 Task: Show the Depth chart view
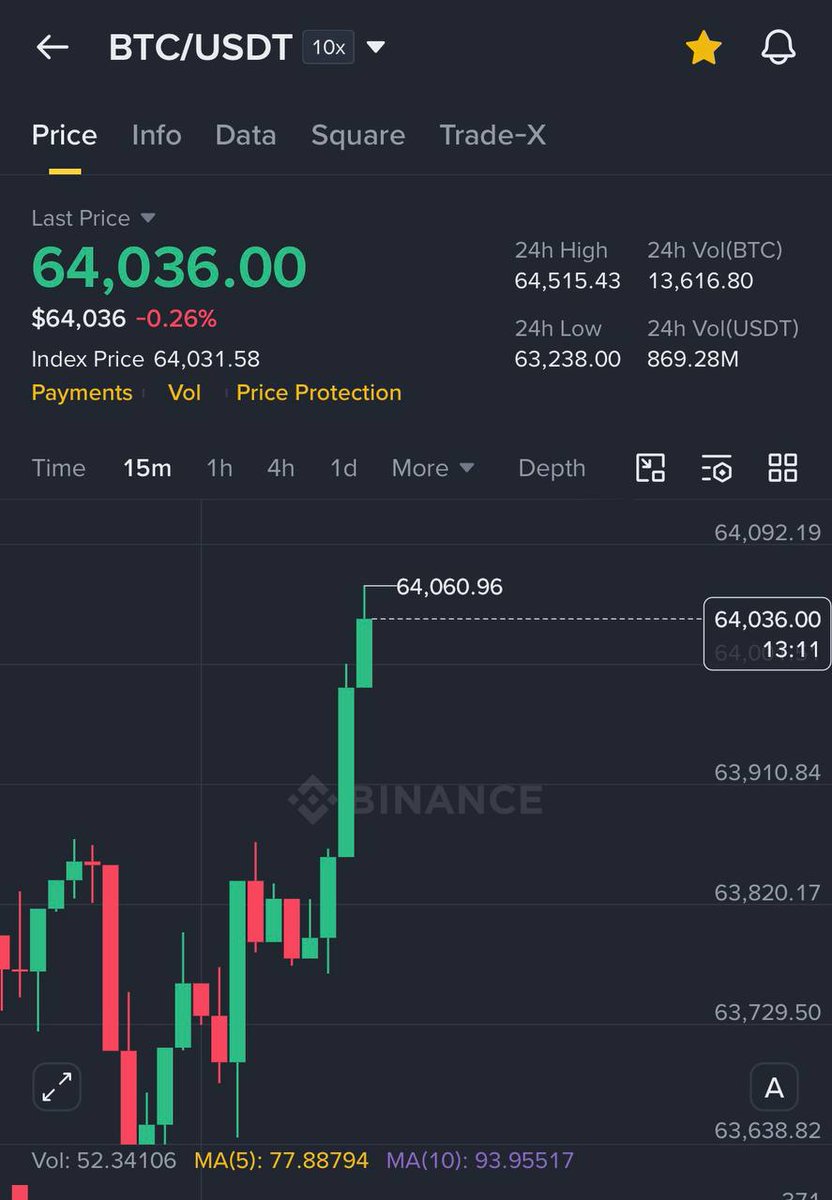tap(552, 468)
